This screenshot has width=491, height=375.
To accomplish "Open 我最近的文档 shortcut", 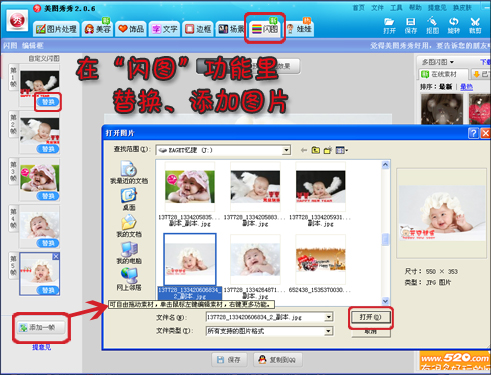I will coord(129,172).
